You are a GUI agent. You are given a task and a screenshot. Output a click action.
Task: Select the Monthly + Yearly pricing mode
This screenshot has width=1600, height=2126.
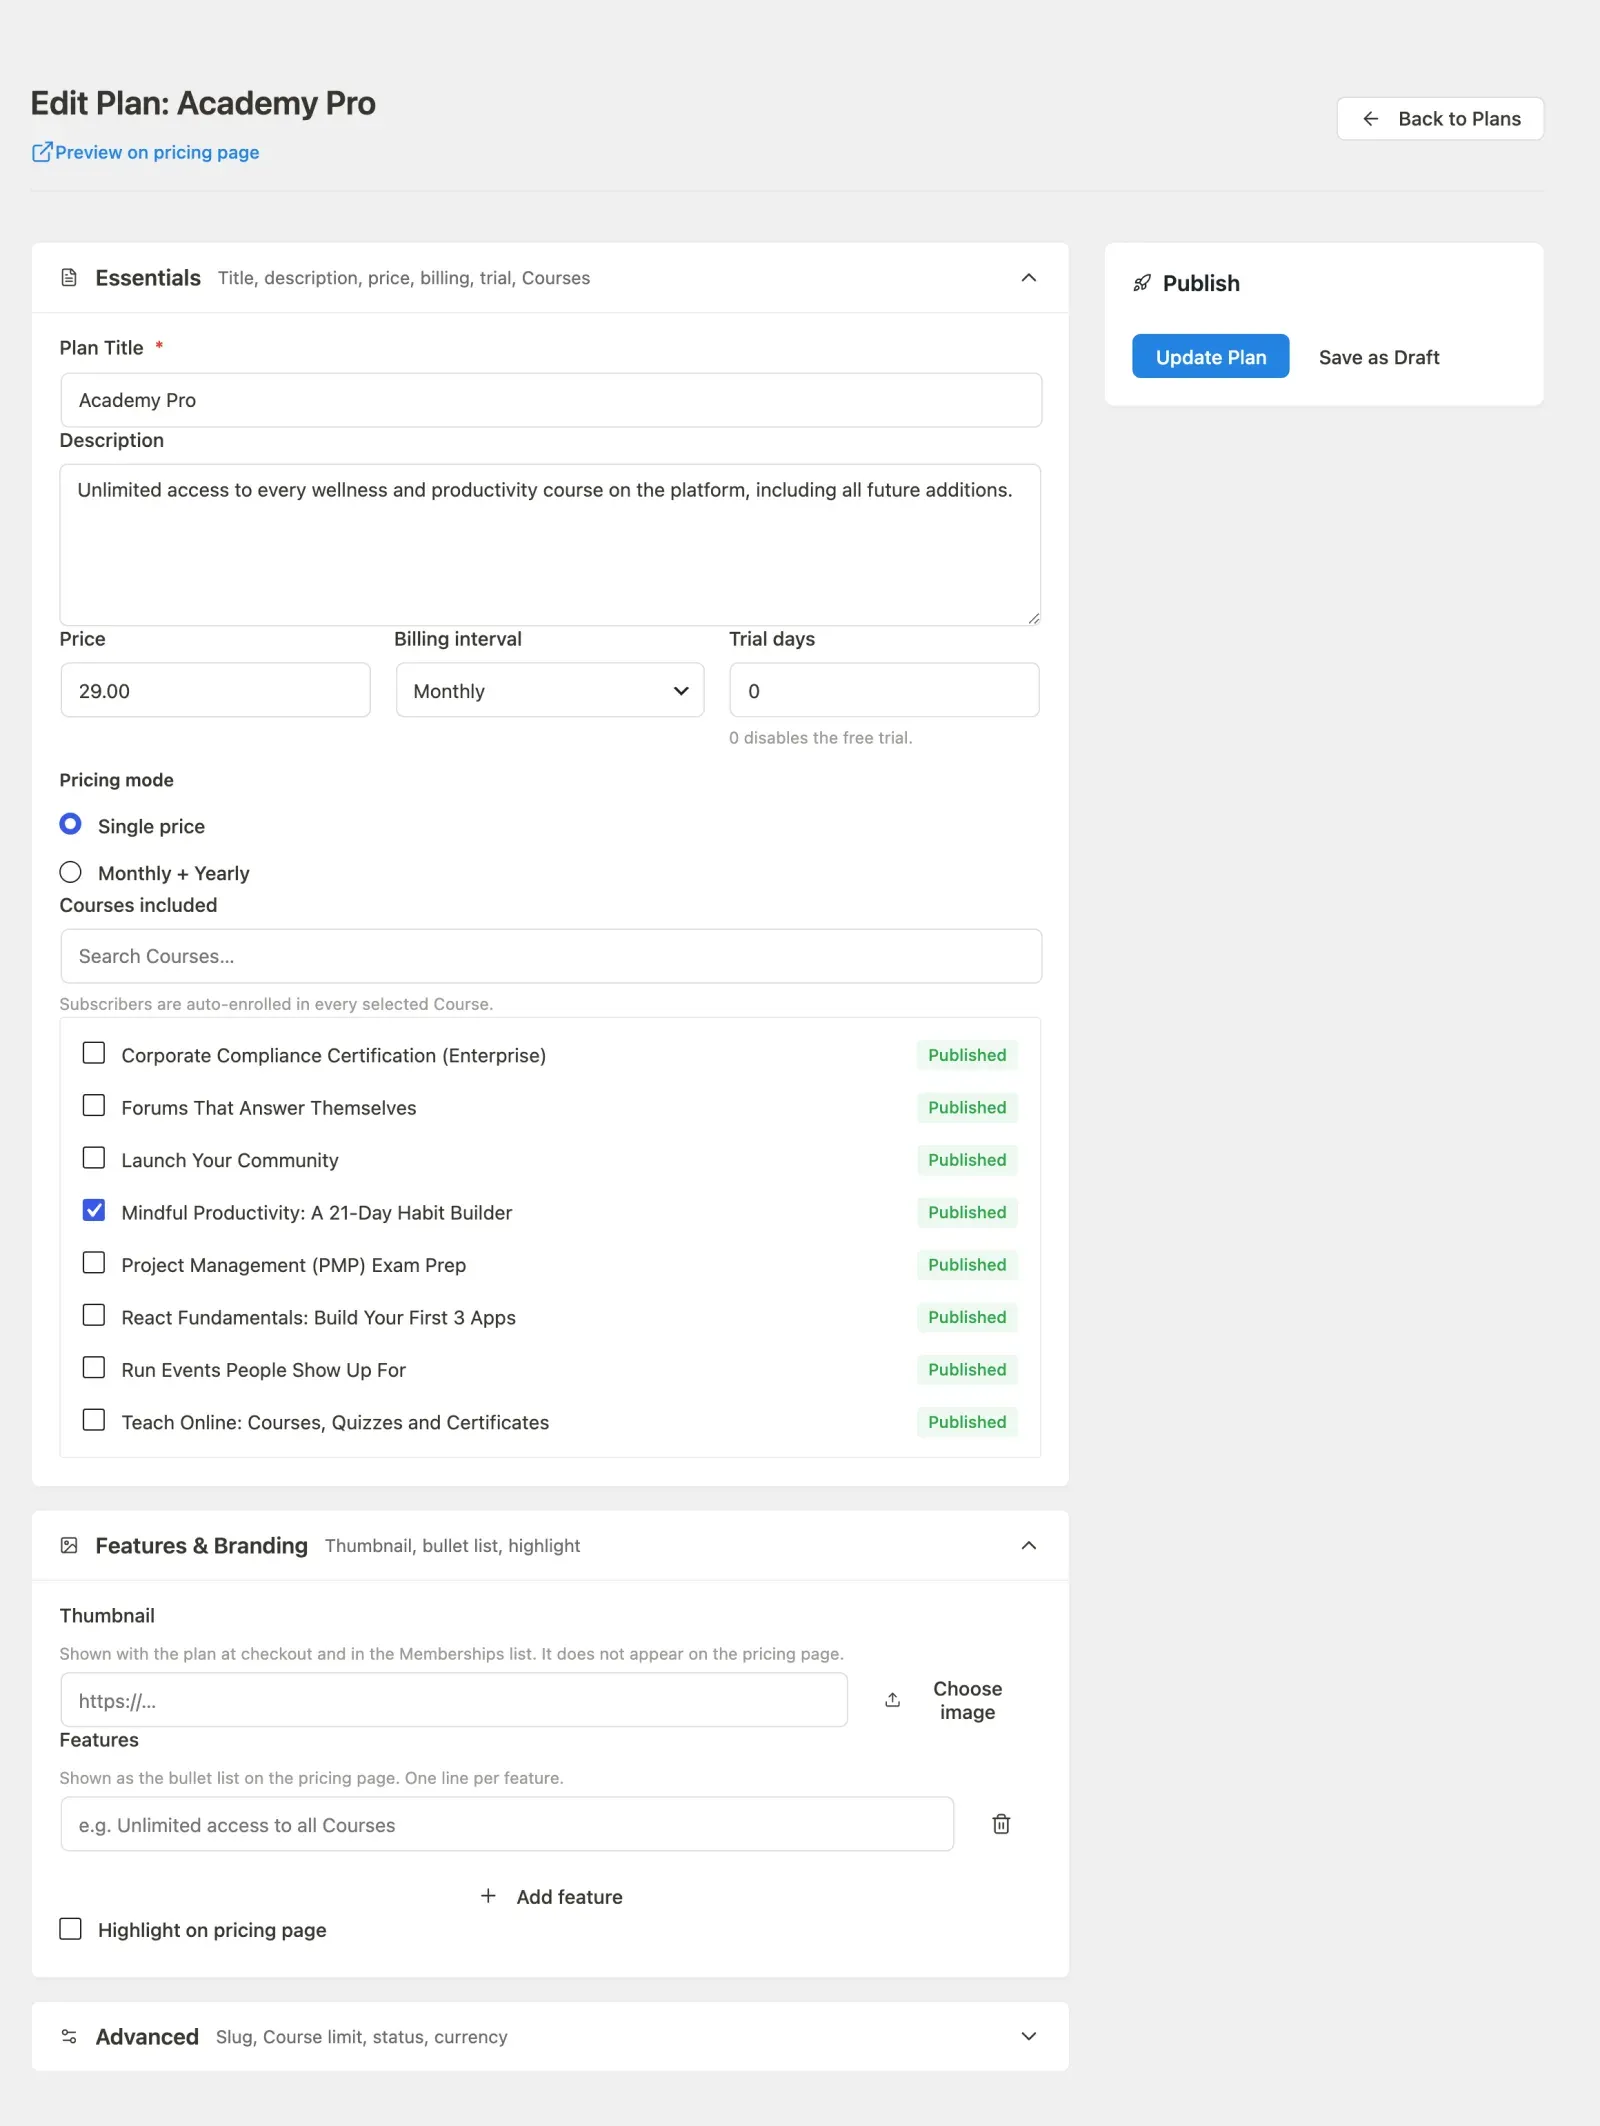click(x=70, y=872)
